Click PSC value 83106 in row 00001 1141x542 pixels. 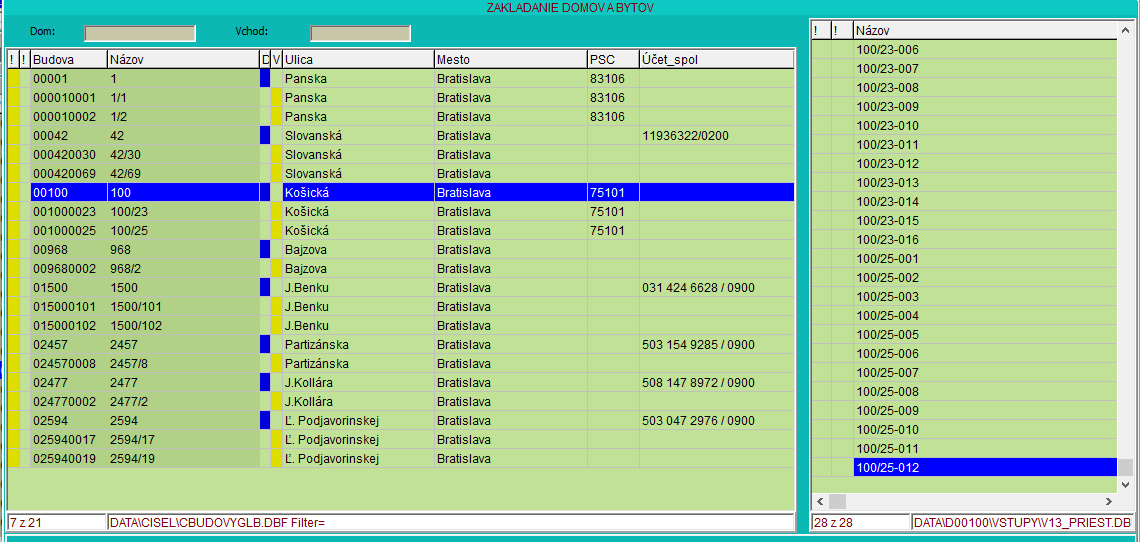607,79
